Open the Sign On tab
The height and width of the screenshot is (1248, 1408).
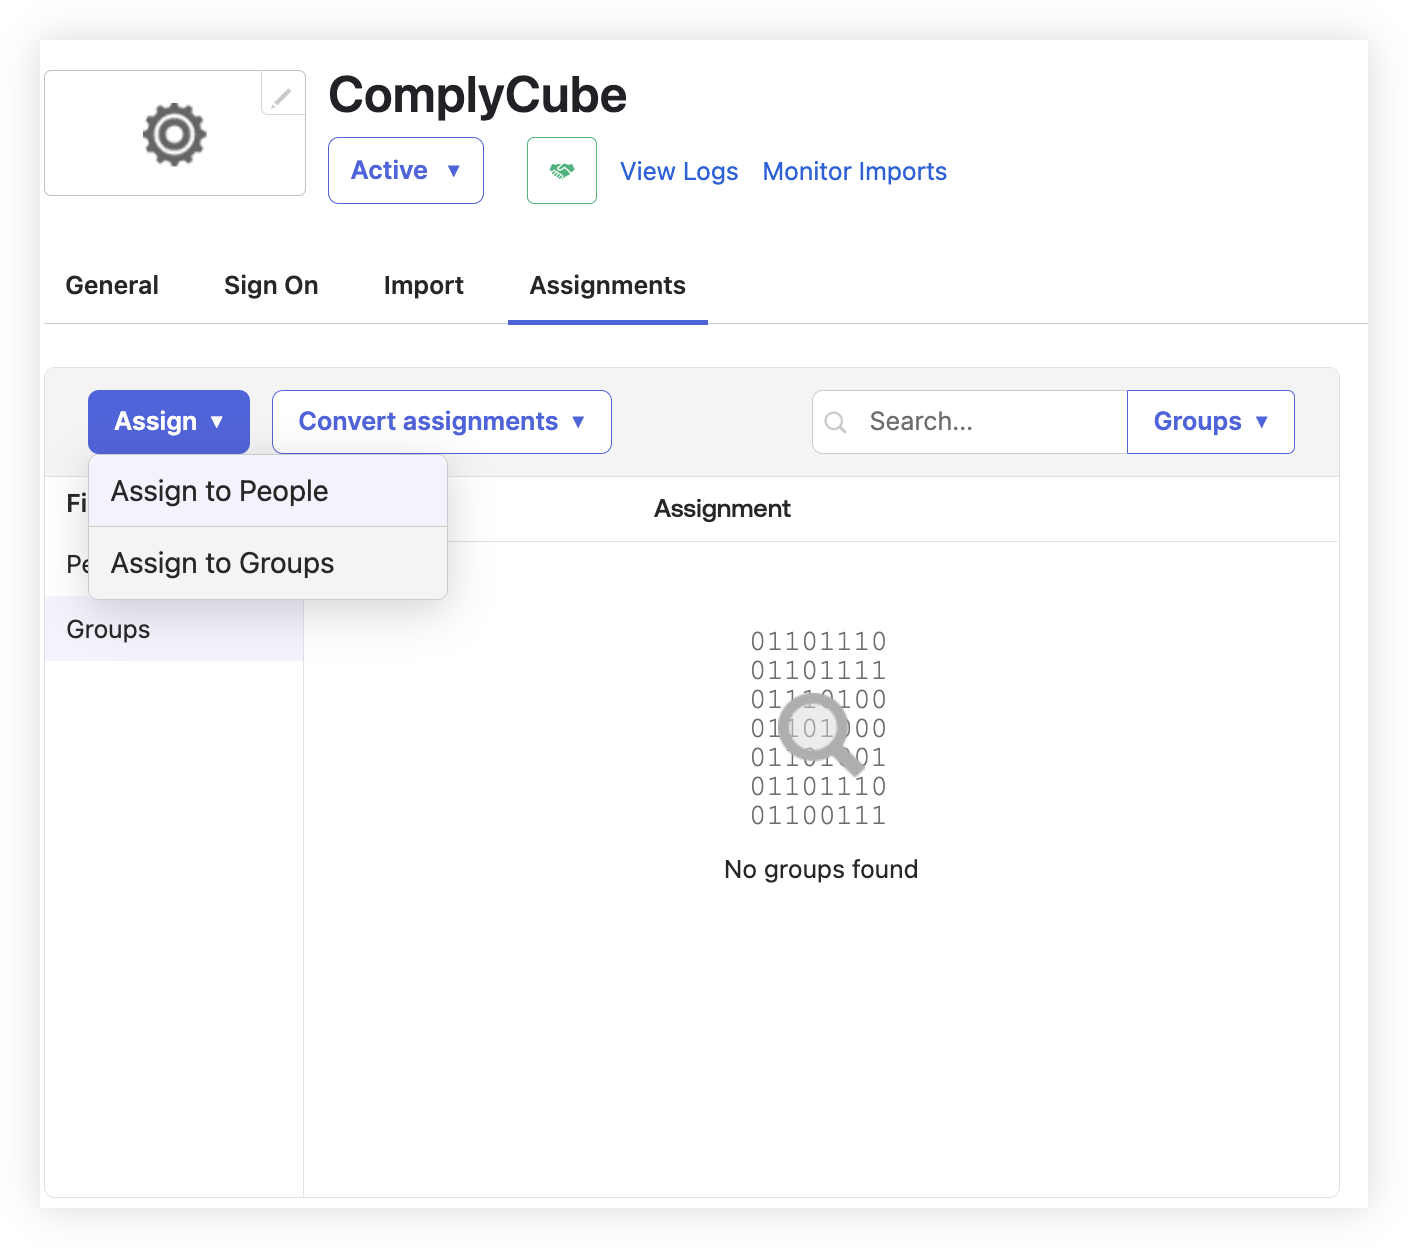271,286
